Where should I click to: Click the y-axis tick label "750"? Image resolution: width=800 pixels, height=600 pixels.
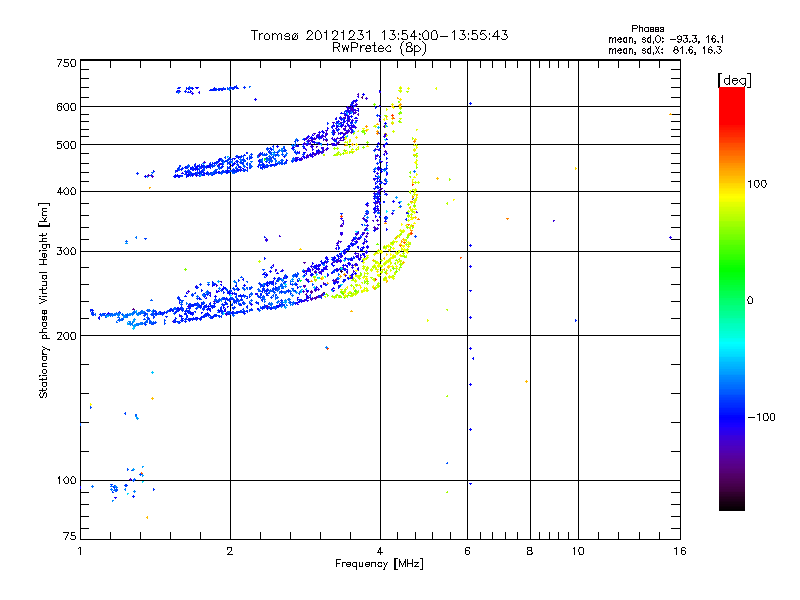tap(67, 63)
